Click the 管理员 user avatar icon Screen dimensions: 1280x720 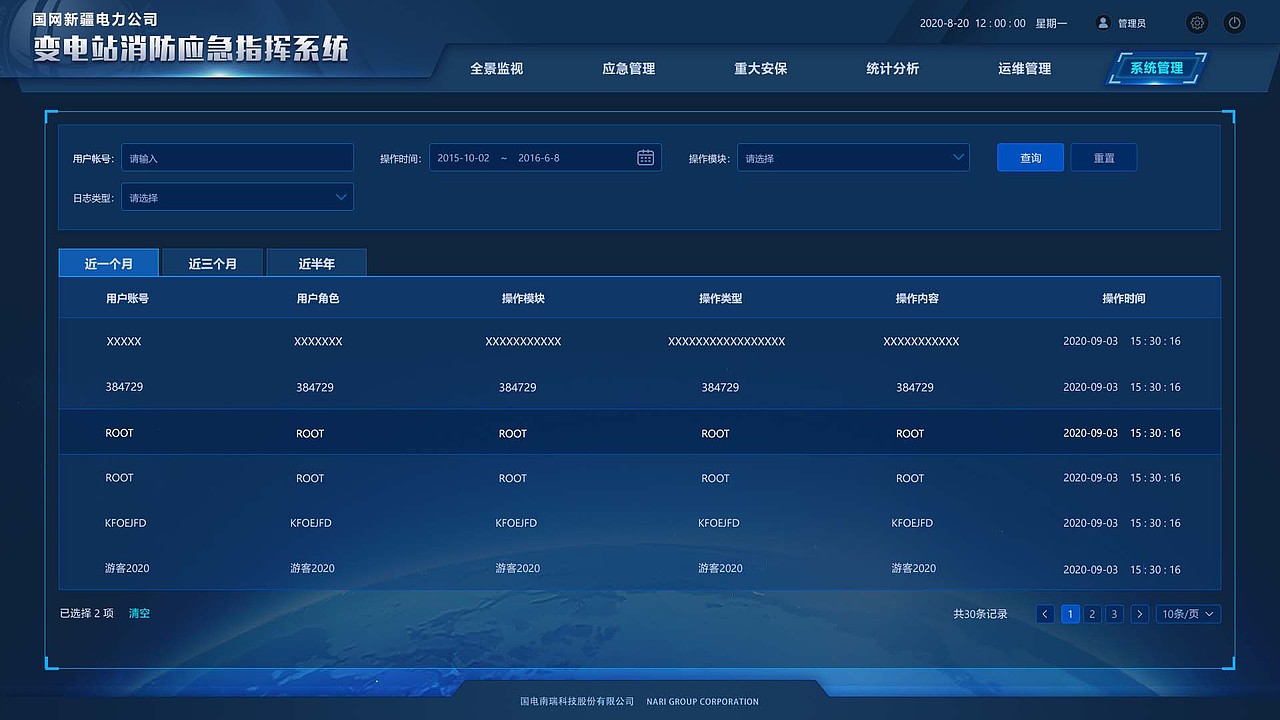1101,22
